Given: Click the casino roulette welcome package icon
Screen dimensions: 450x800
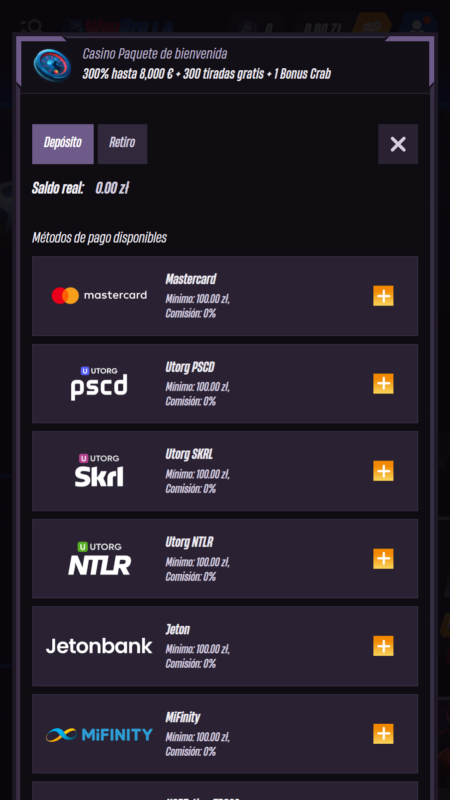Looking at the screenshot, I should tap(52, 64).
